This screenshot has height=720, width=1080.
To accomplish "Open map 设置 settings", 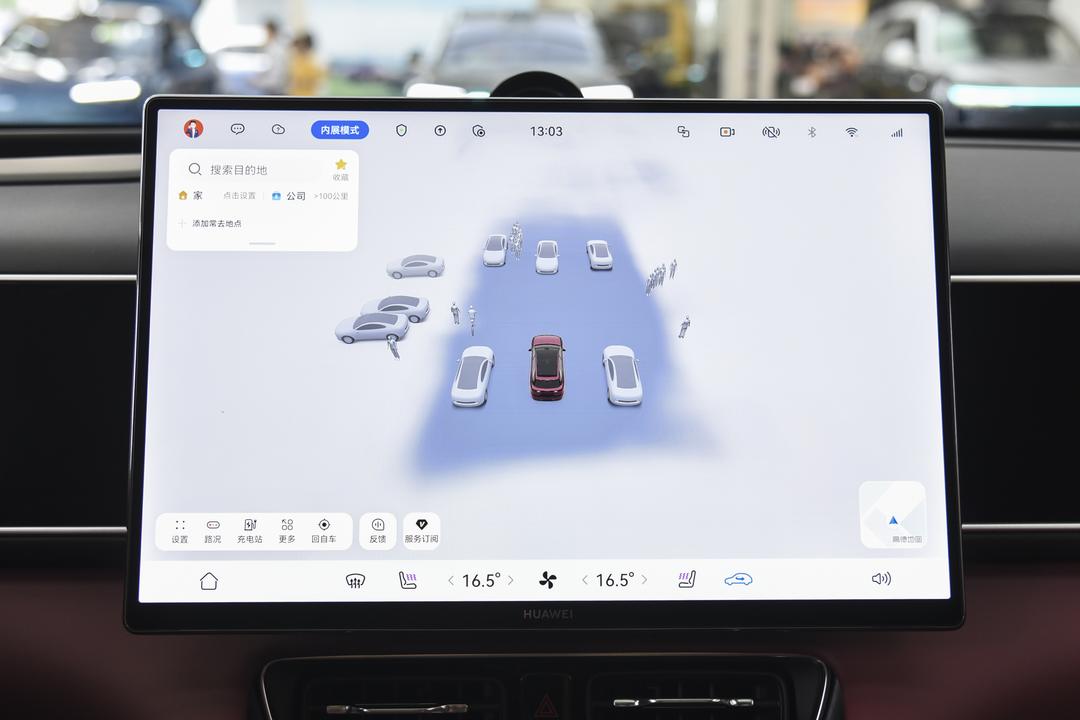I will click(180, 531).
